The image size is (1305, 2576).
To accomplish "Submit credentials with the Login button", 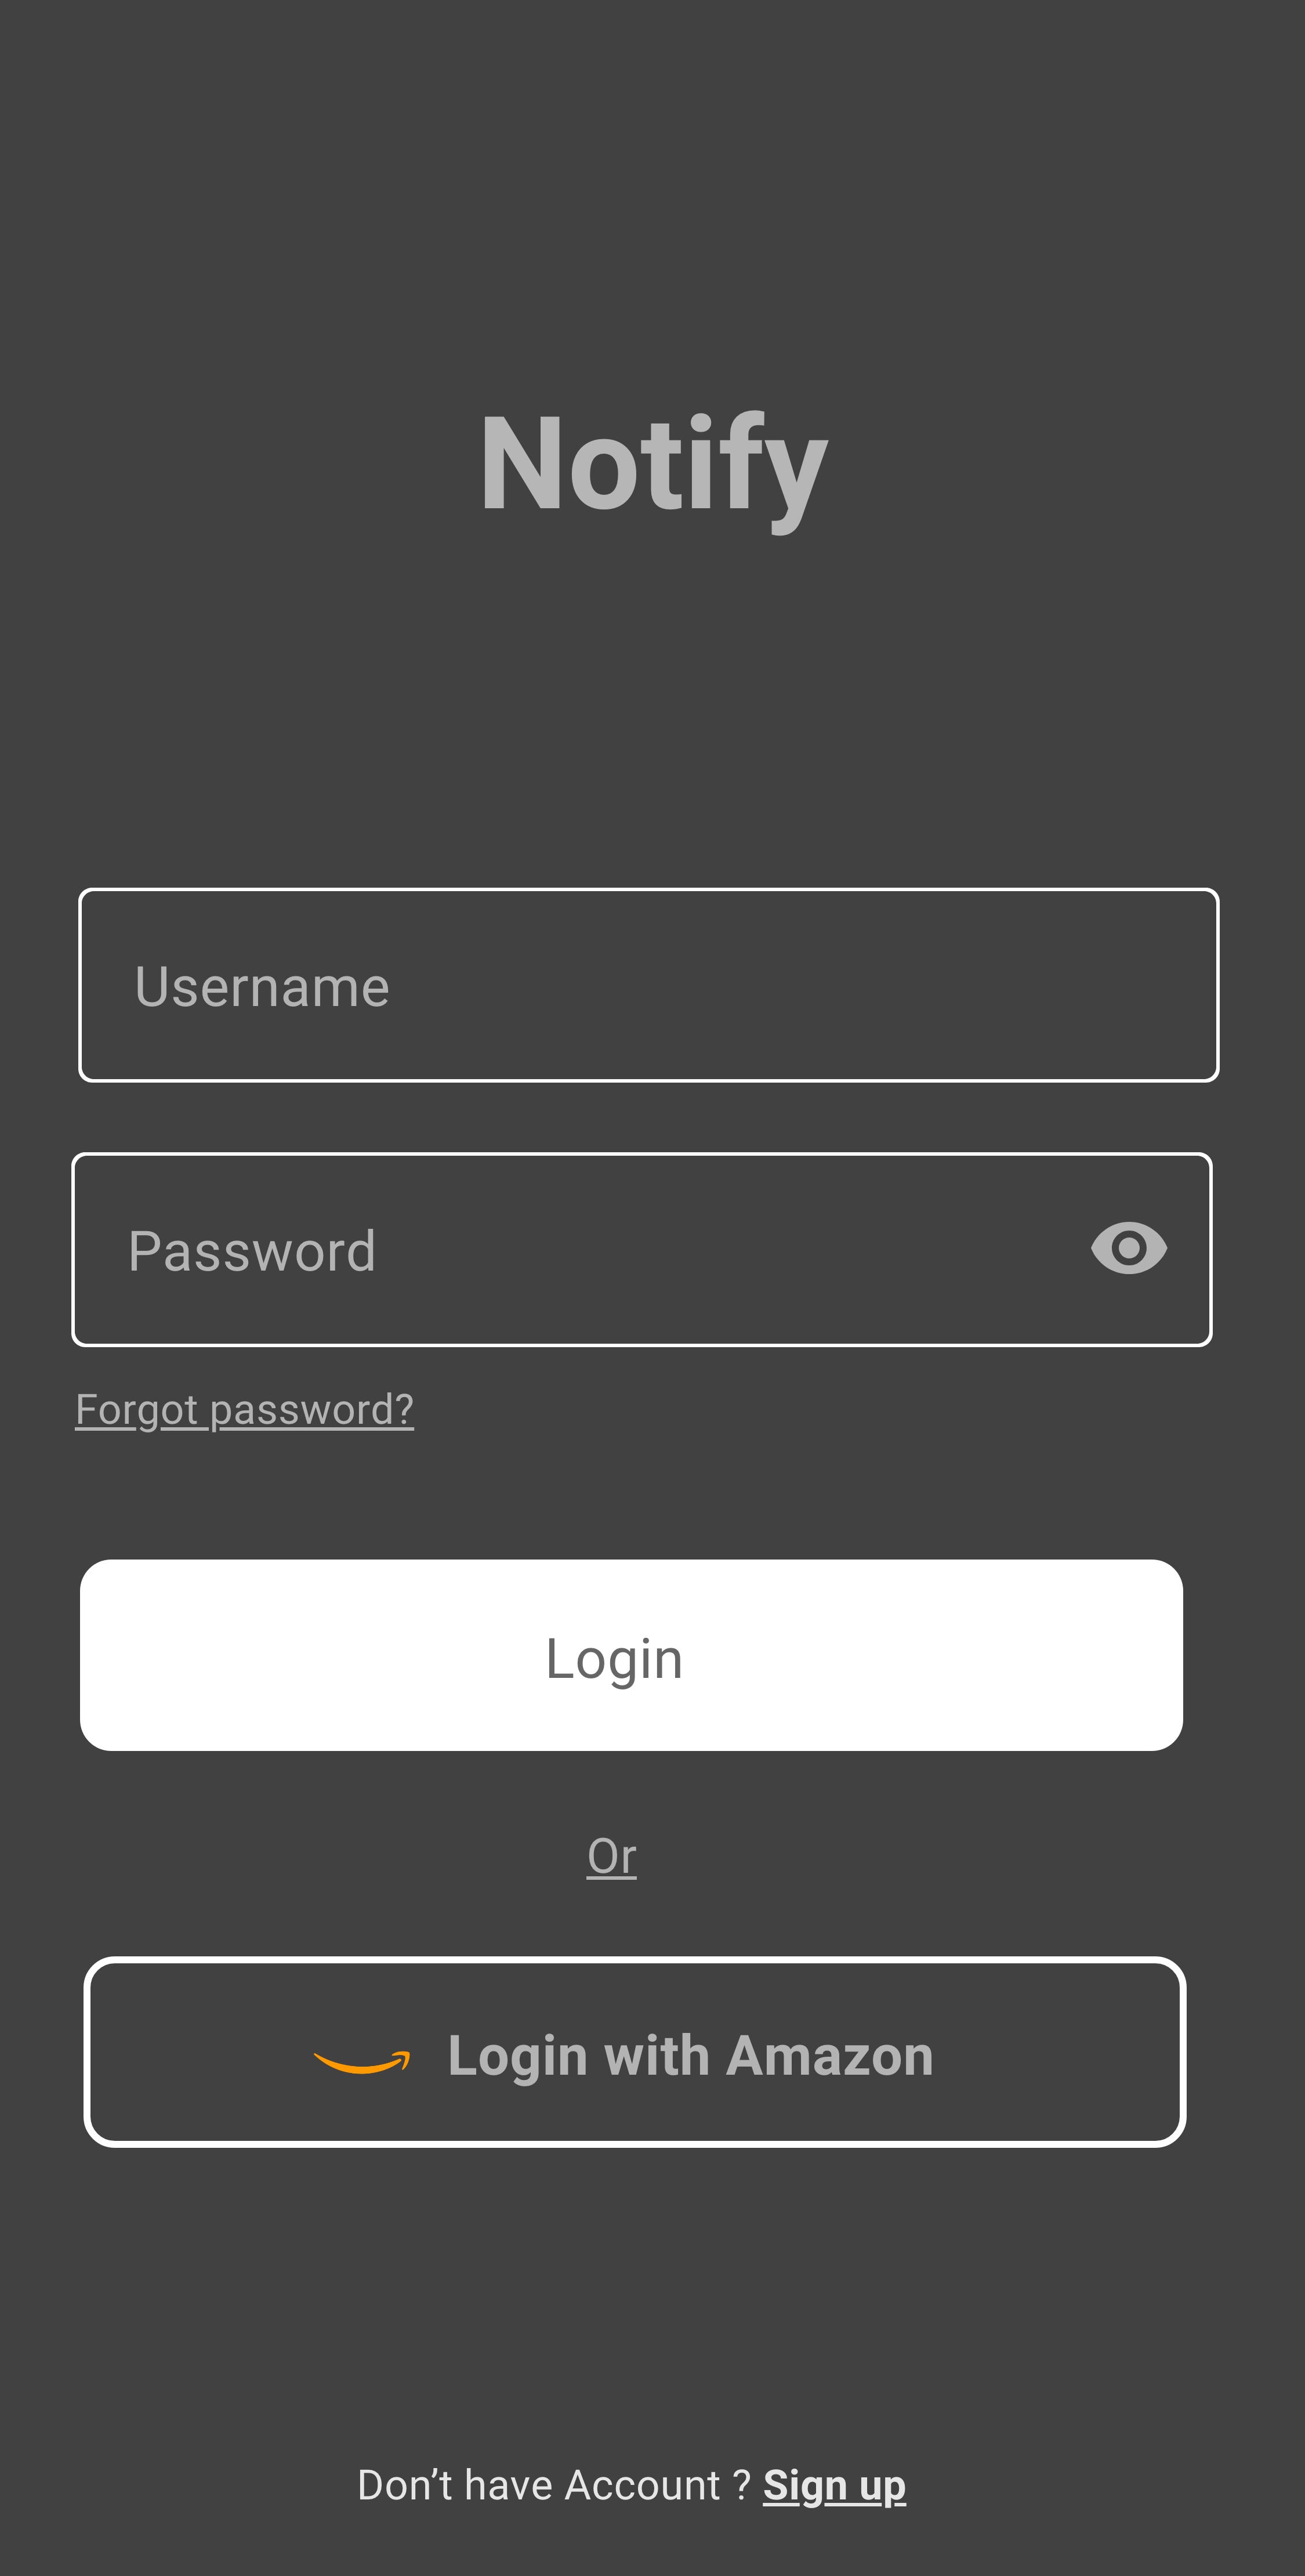I will point(631,1655).
